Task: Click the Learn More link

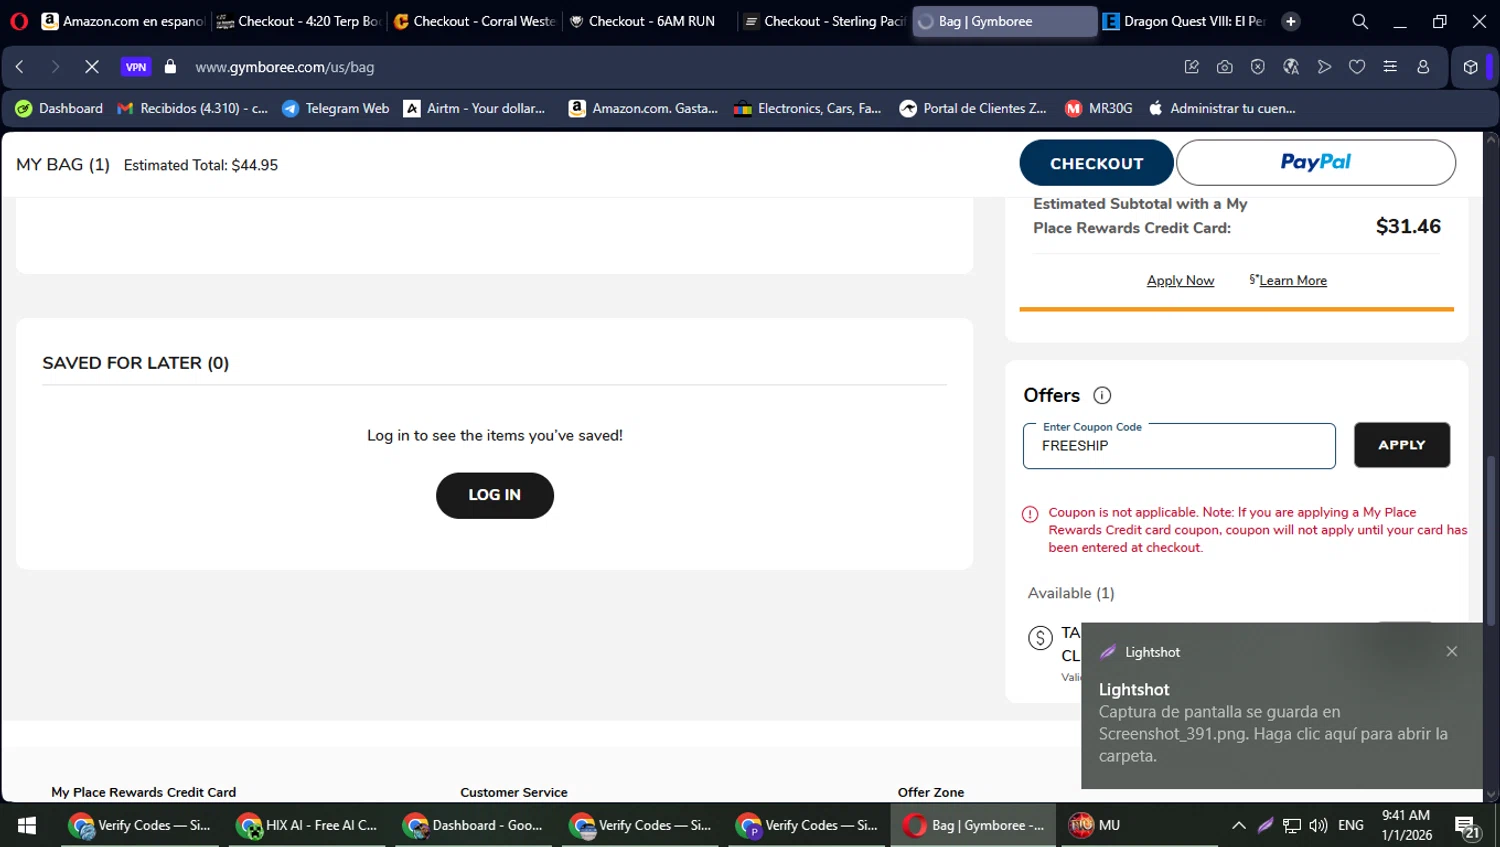Action: tap(1293, 281)
